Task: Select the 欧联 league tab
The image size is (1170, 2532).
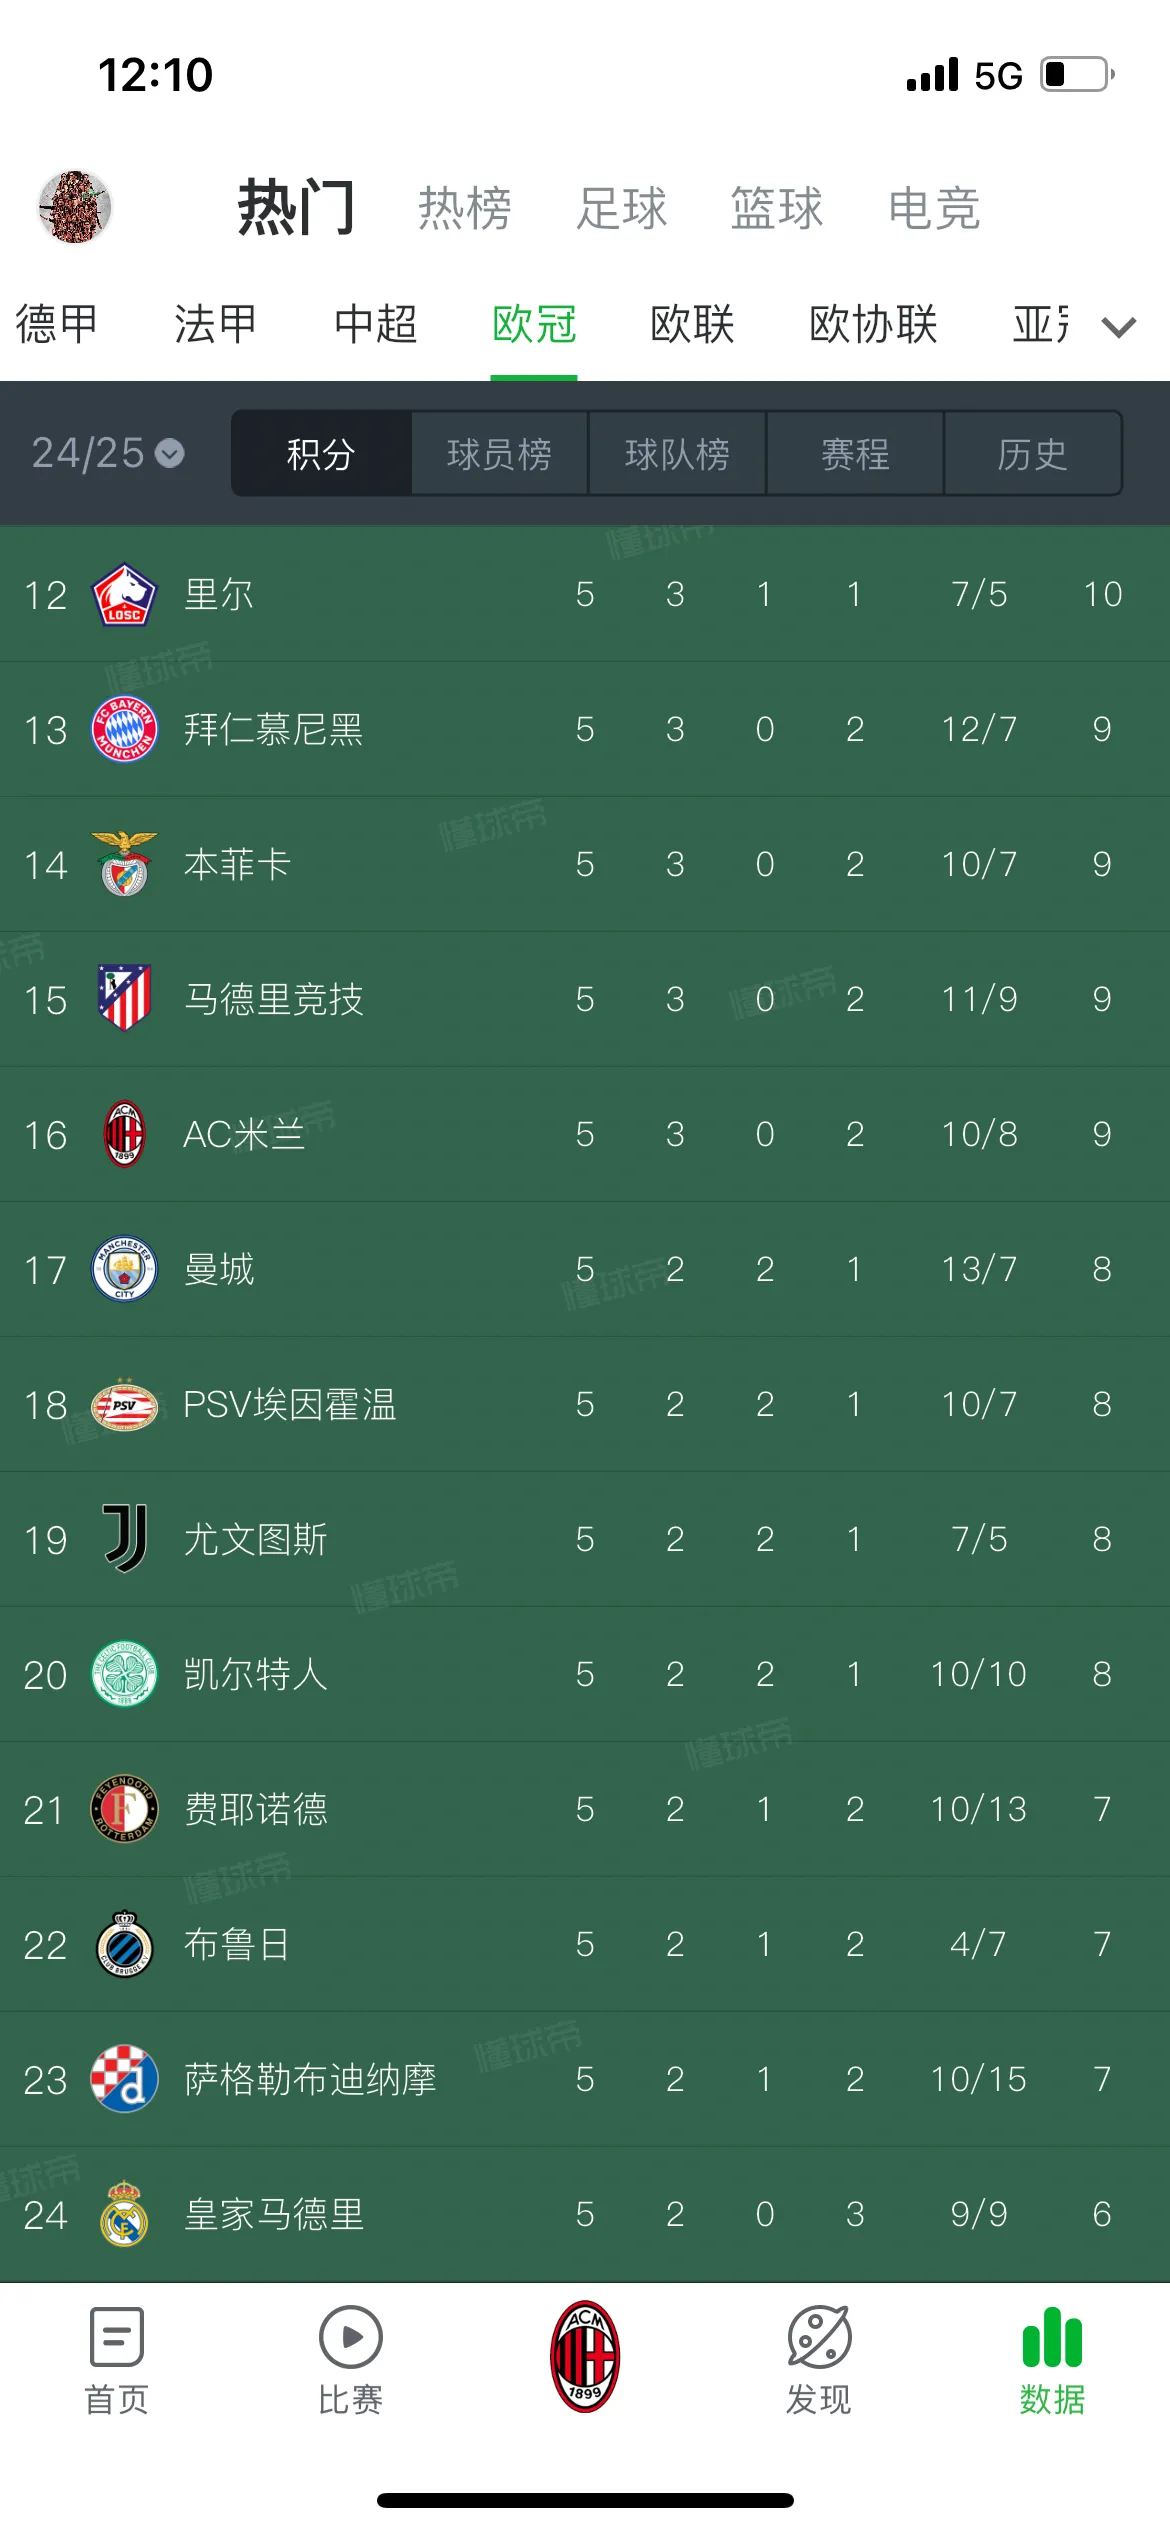Action: (692, 324)
